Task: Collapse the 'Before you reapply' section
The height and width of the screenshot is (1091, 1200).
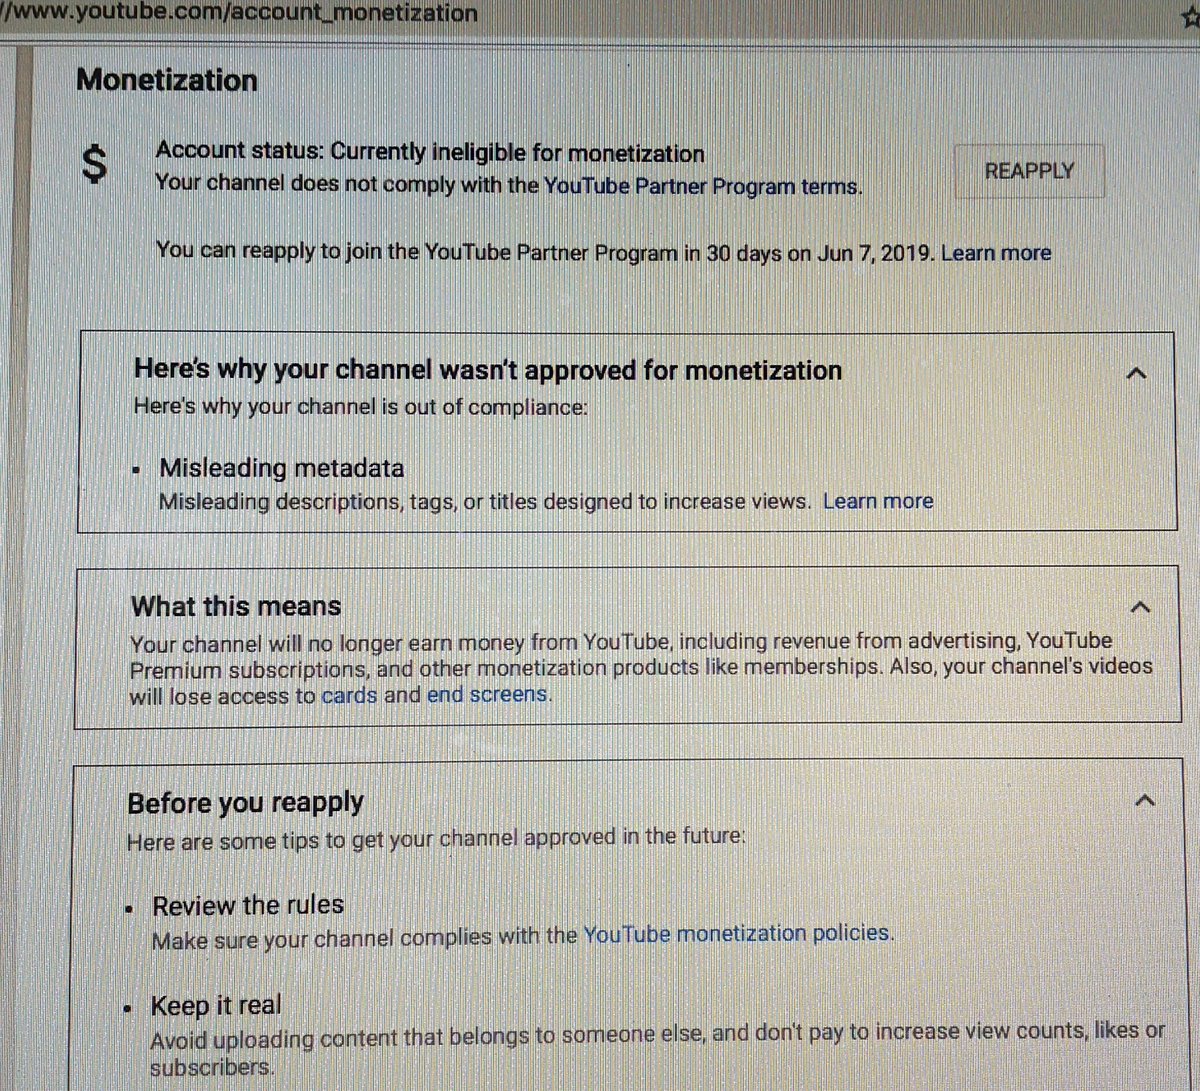Action: [x=1146, y=800]
